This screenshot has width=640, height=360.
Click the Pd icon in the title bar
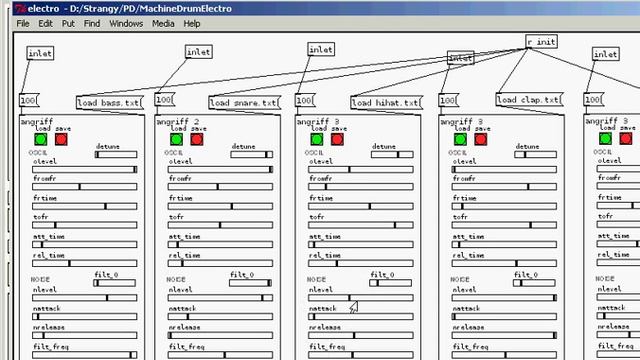click(20, 8)
